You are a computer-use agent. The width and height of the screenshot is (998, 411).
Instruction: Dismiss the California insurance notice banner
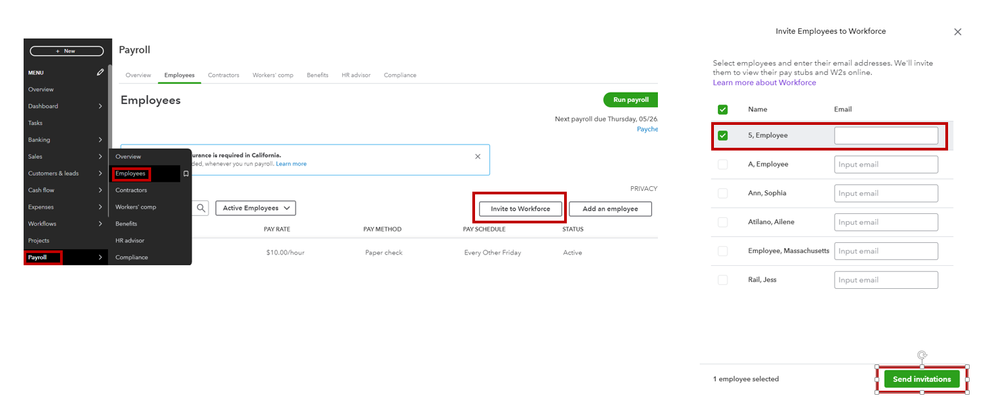[x=478, y=156]
